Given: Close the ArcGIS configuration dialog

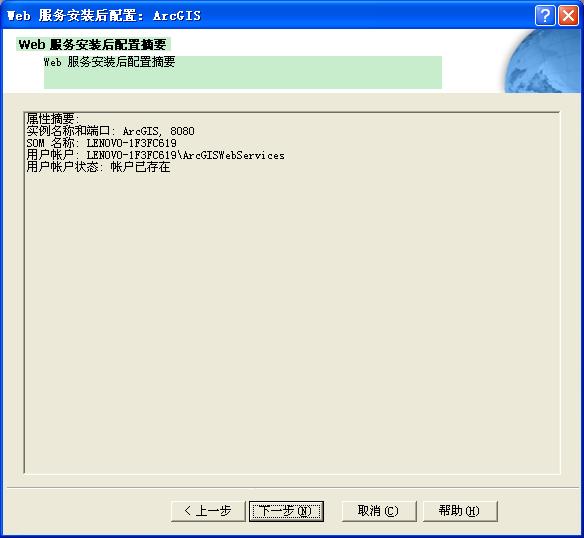Looking at the screenshot, I should [x=568, y=16].
